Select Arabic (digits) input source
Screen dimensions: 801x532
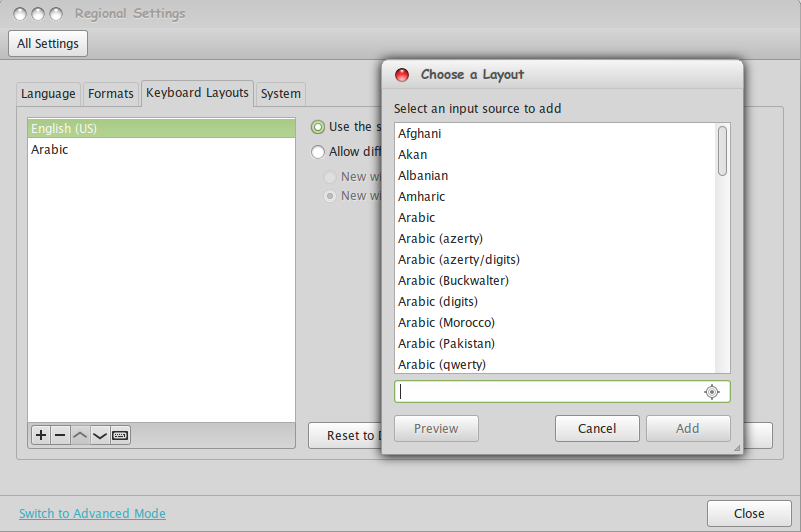pos(555,302)
